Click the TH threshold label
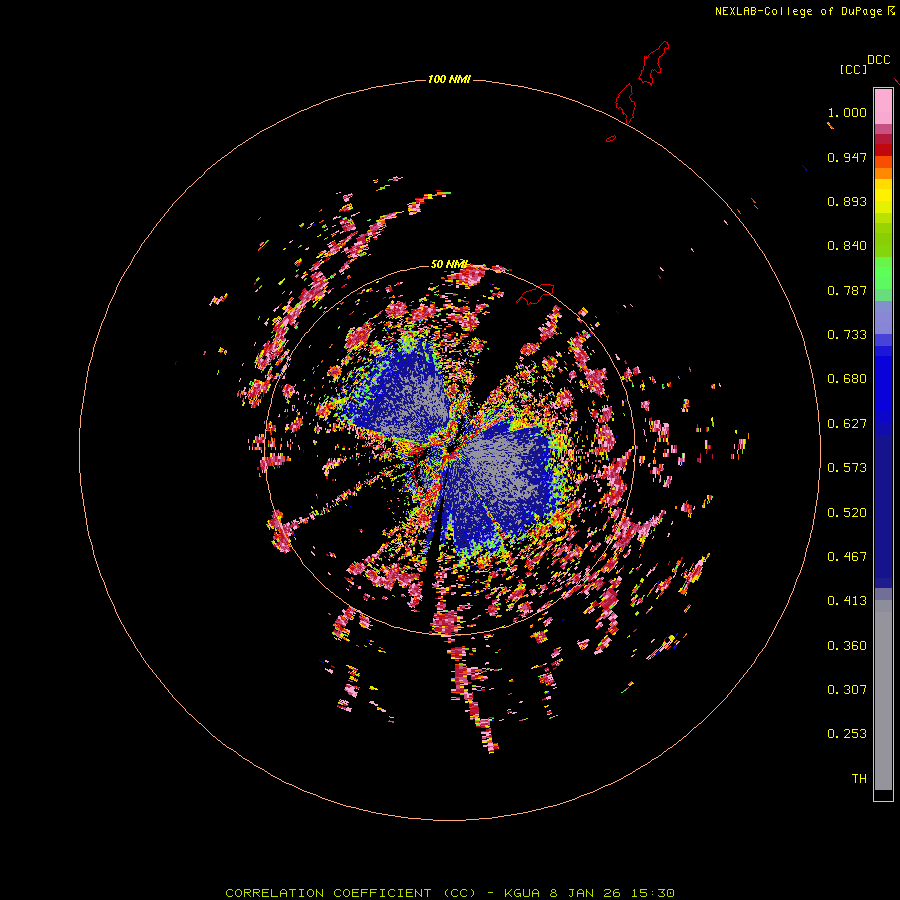This screenshot has height=900, width=900. [859, 779]
